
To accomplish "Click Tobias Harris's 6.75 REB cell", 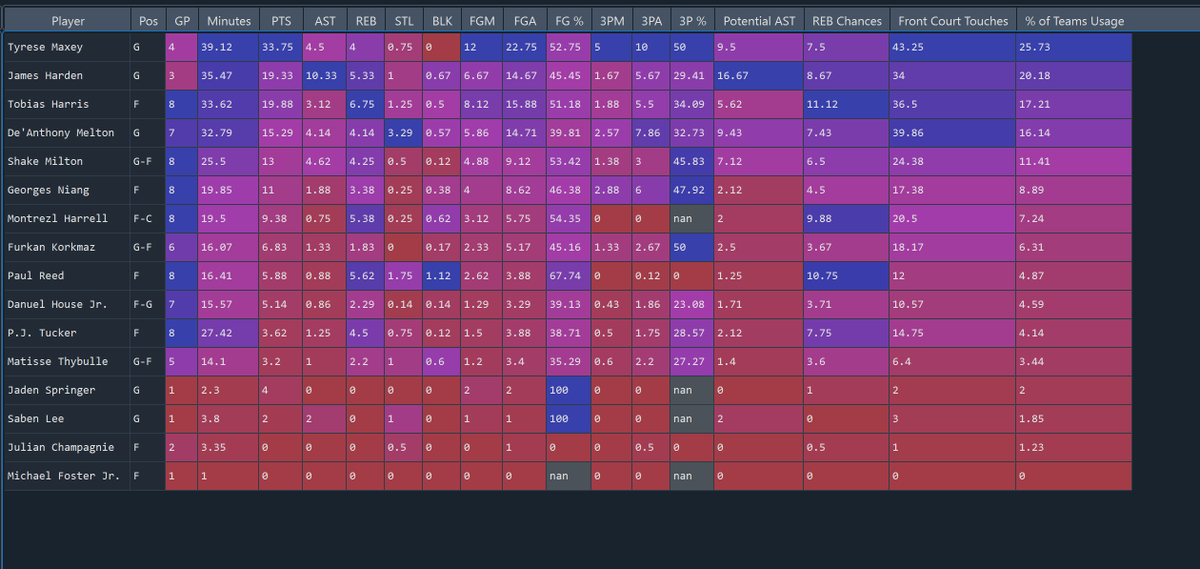I will pyautogui.click(x=365, y=104).
